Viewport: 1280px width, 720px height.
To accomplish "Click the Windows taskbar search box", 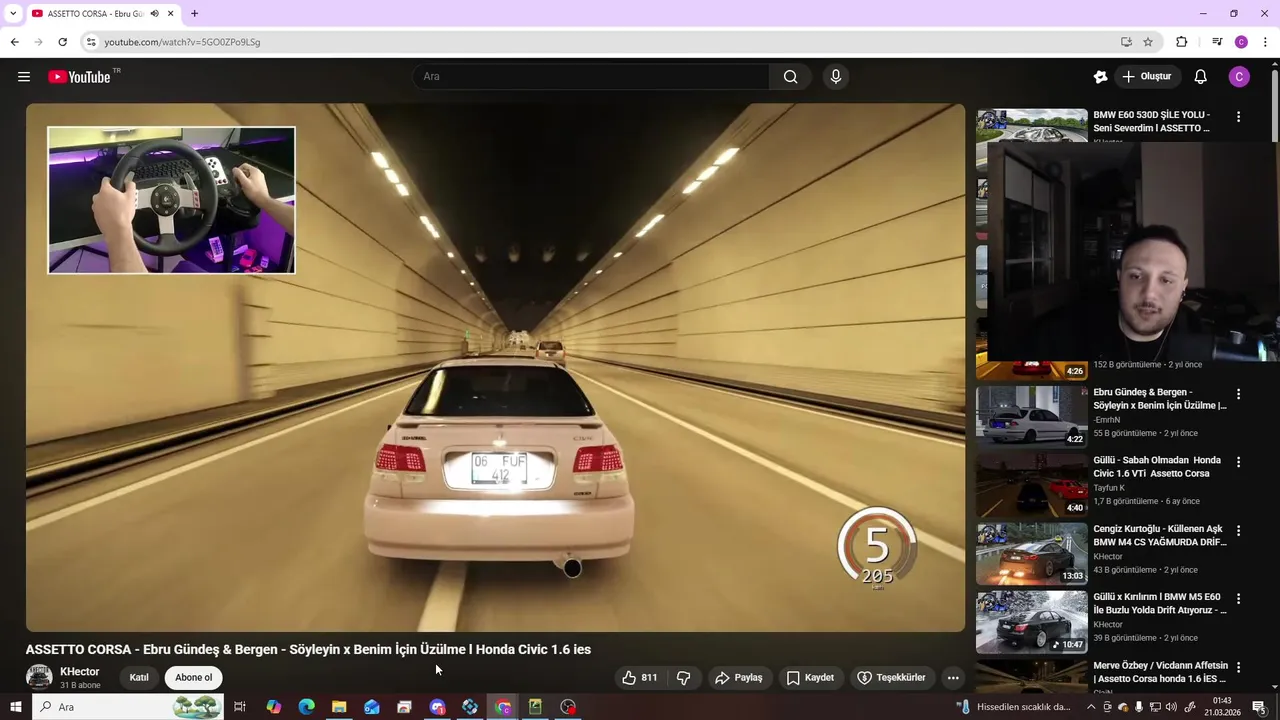I will tap(128, 707).
